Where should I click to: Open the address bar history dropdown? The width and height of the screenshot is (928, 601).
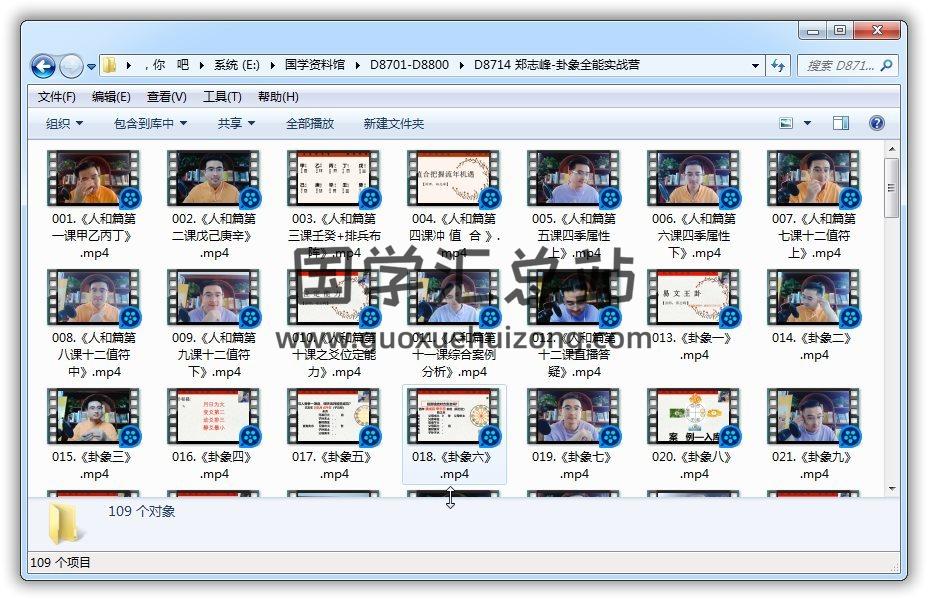pyautogui.click(x=756, y=66)
